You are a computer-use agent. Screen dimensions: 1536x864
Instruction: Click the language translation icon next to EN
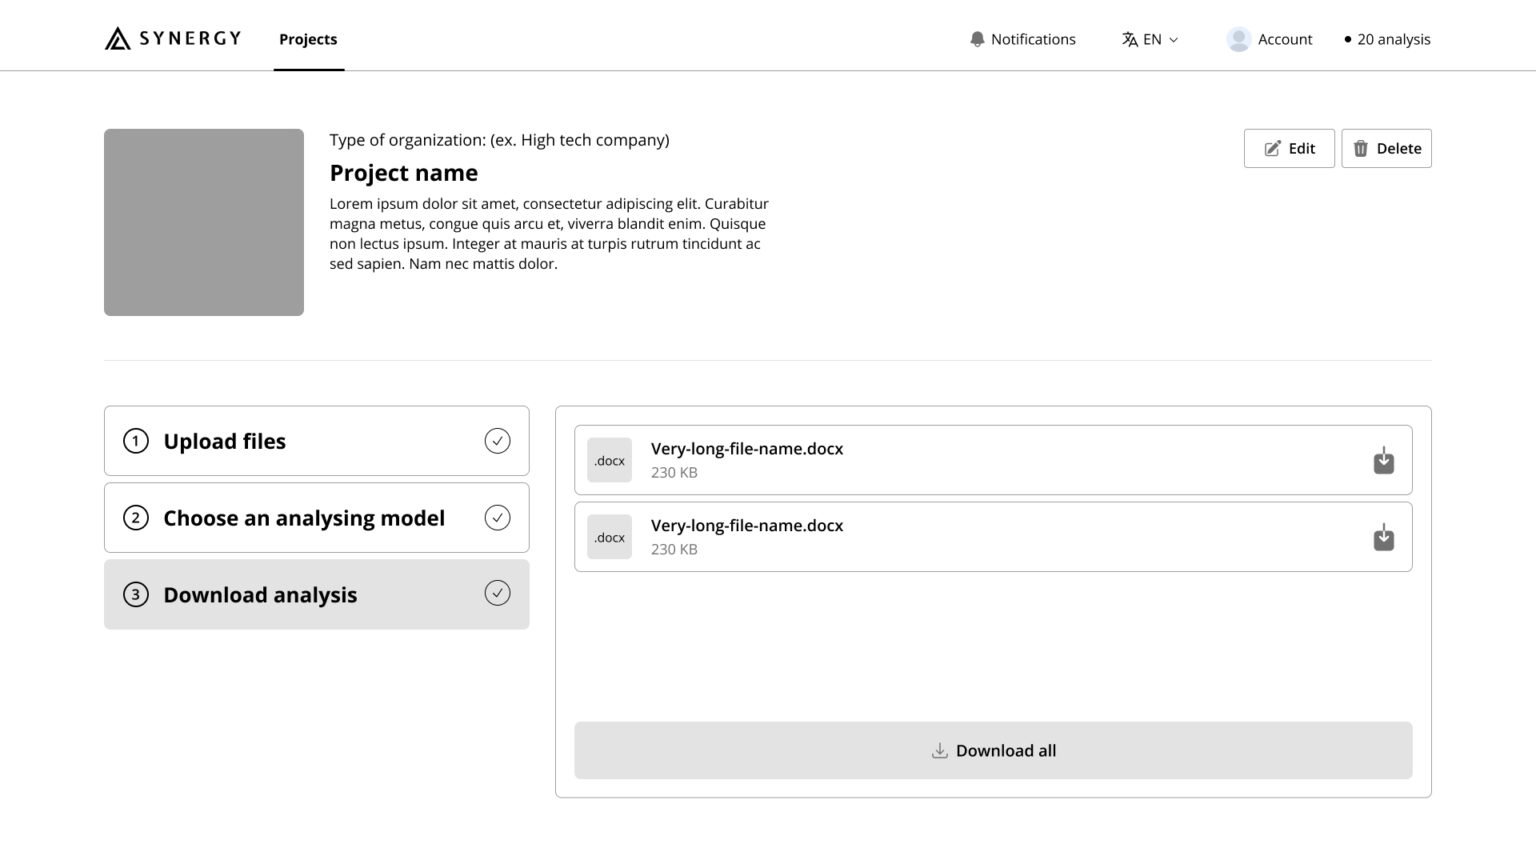[x=1131, y=38]
